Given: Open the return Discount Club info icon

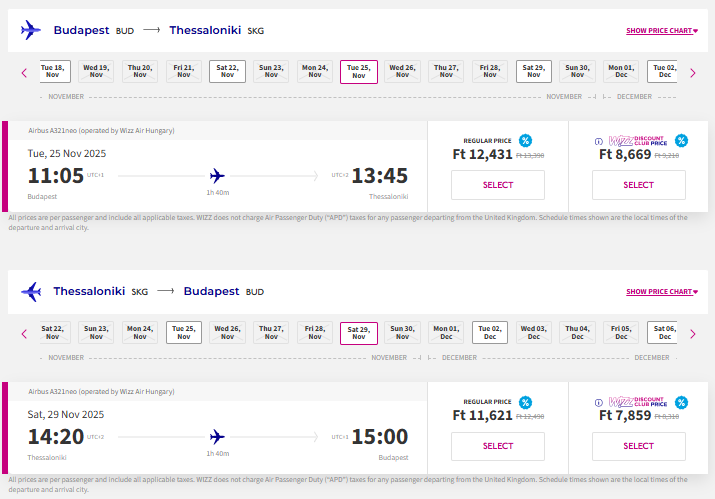Looking at the screenshot, I should [599, 402].
